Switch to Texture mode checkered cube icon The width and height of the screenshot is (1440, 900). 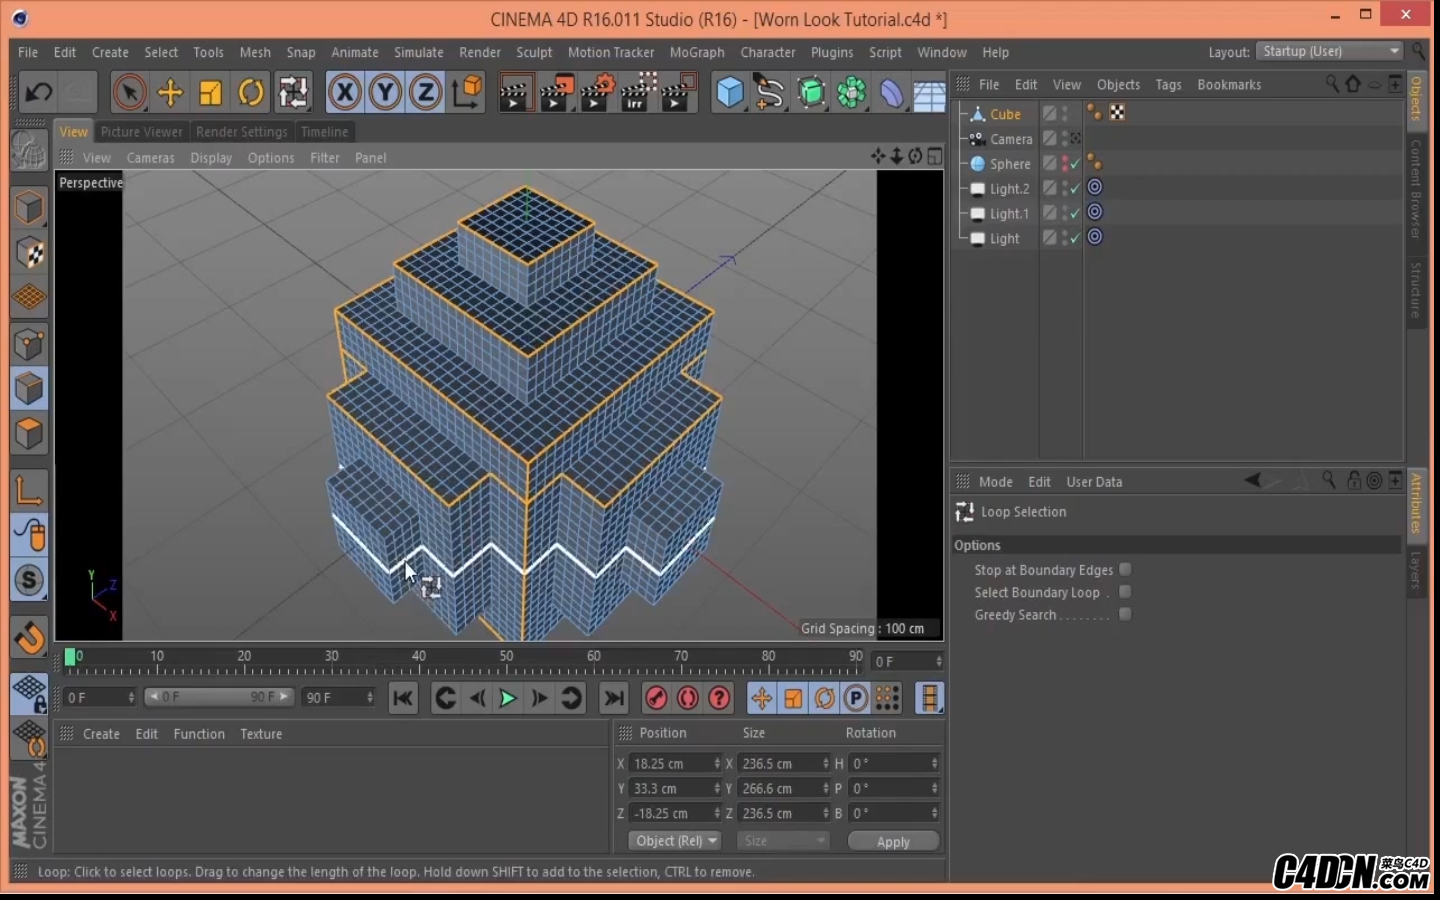tap(29, 253)
